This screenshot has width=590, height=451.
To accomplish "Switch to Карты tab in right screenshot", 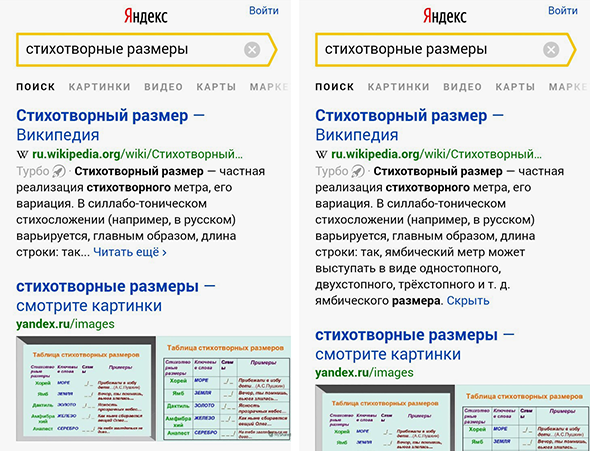I will (x=515, y=87).
